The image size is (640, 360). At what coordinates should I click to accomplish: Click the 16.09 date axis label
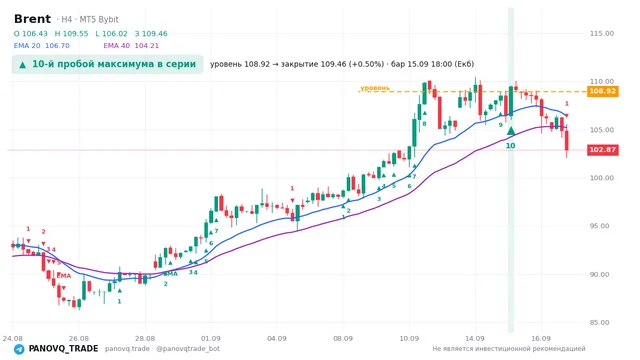click(x=541, y=338)
